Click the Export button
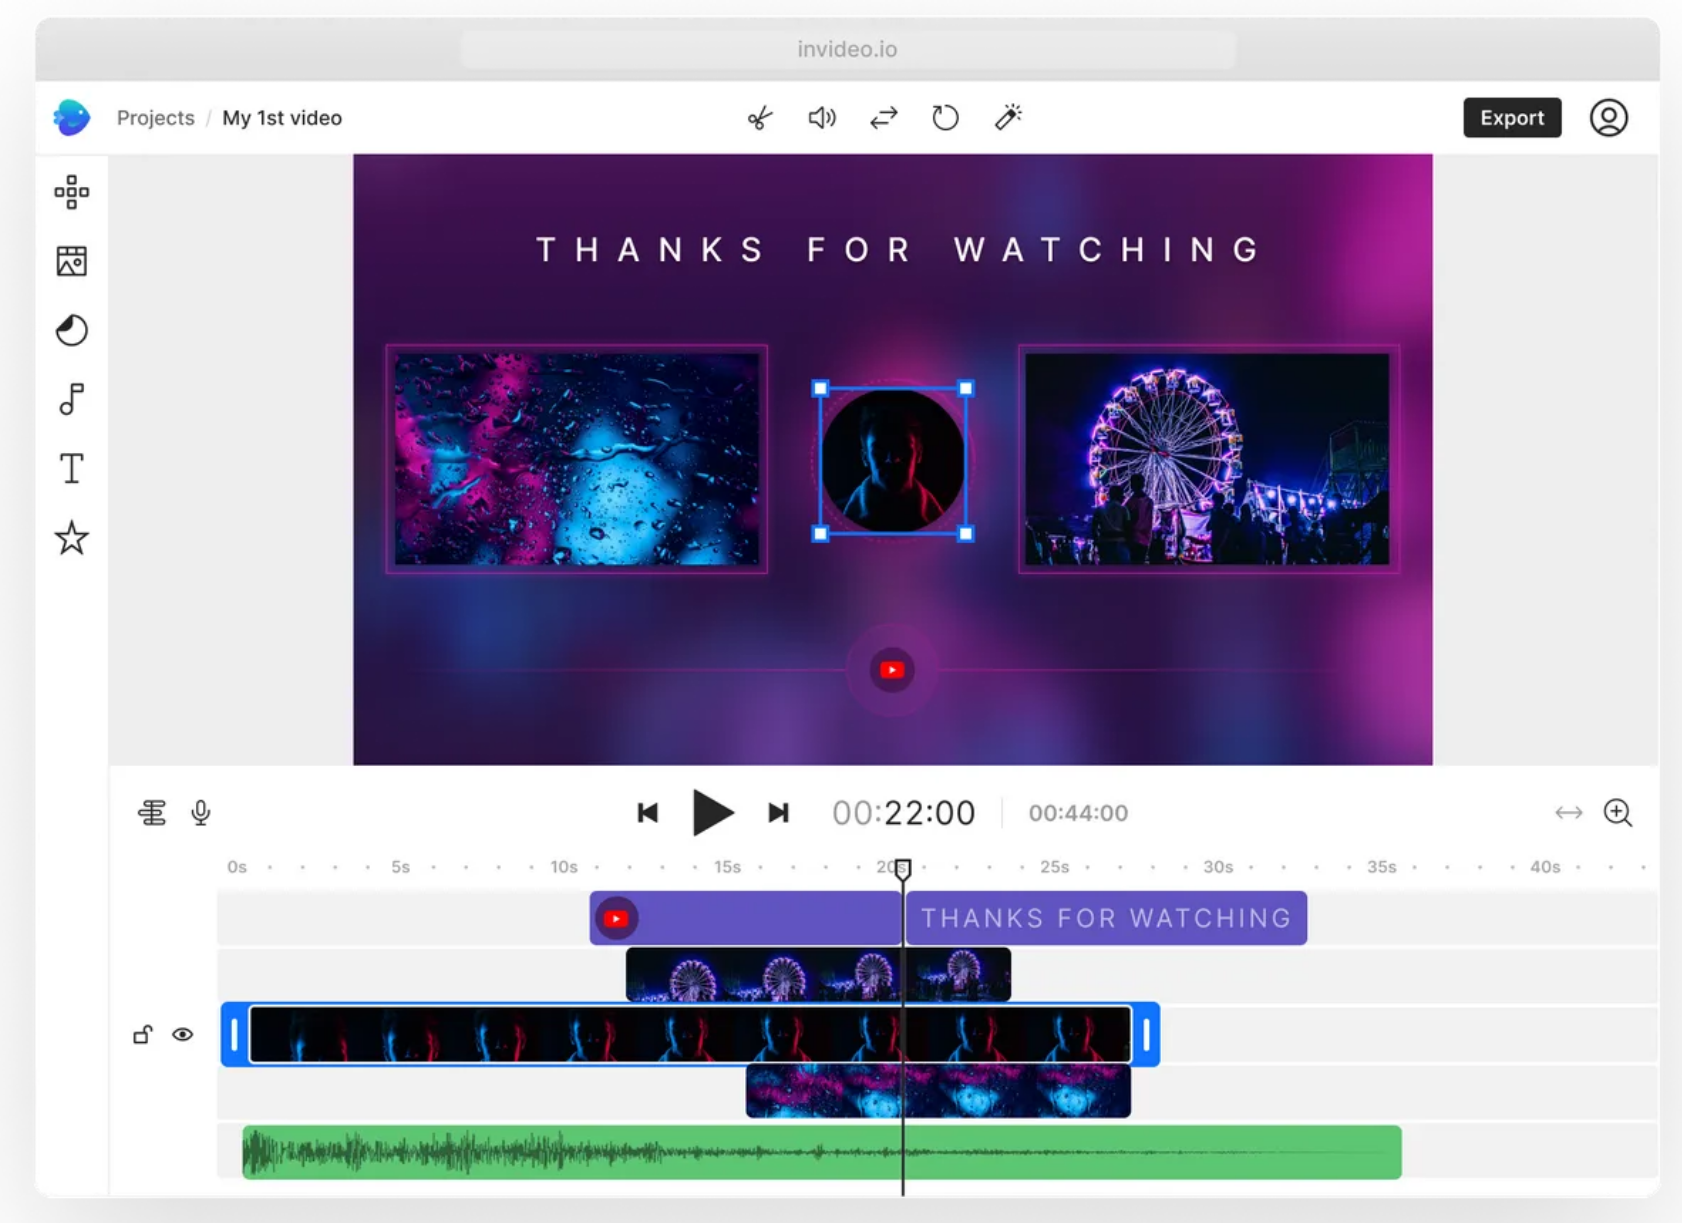 pyautogui.click(x=1511, y=118)
